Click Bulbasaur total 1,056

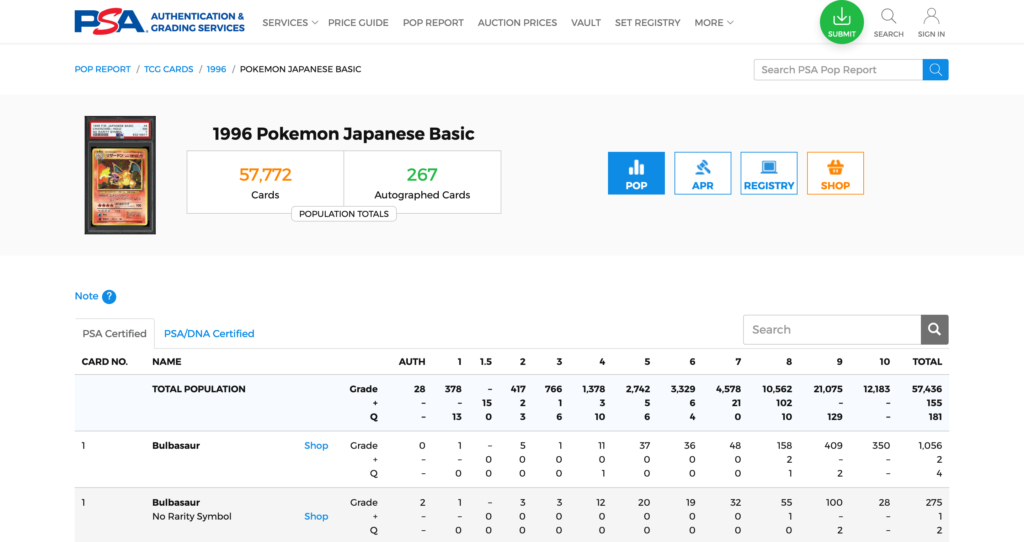pos(930,446)
